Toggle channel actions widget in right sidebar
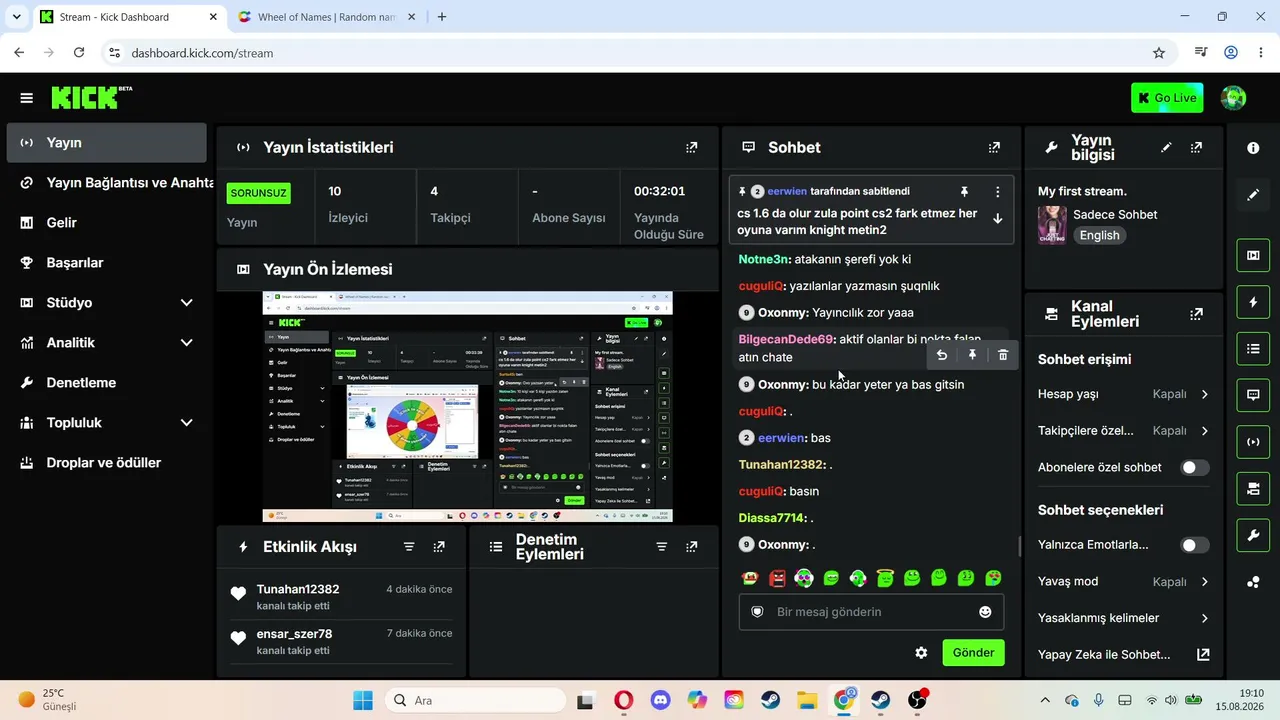The width and height of the screenshot is (1280, 720). point(1253,489)
